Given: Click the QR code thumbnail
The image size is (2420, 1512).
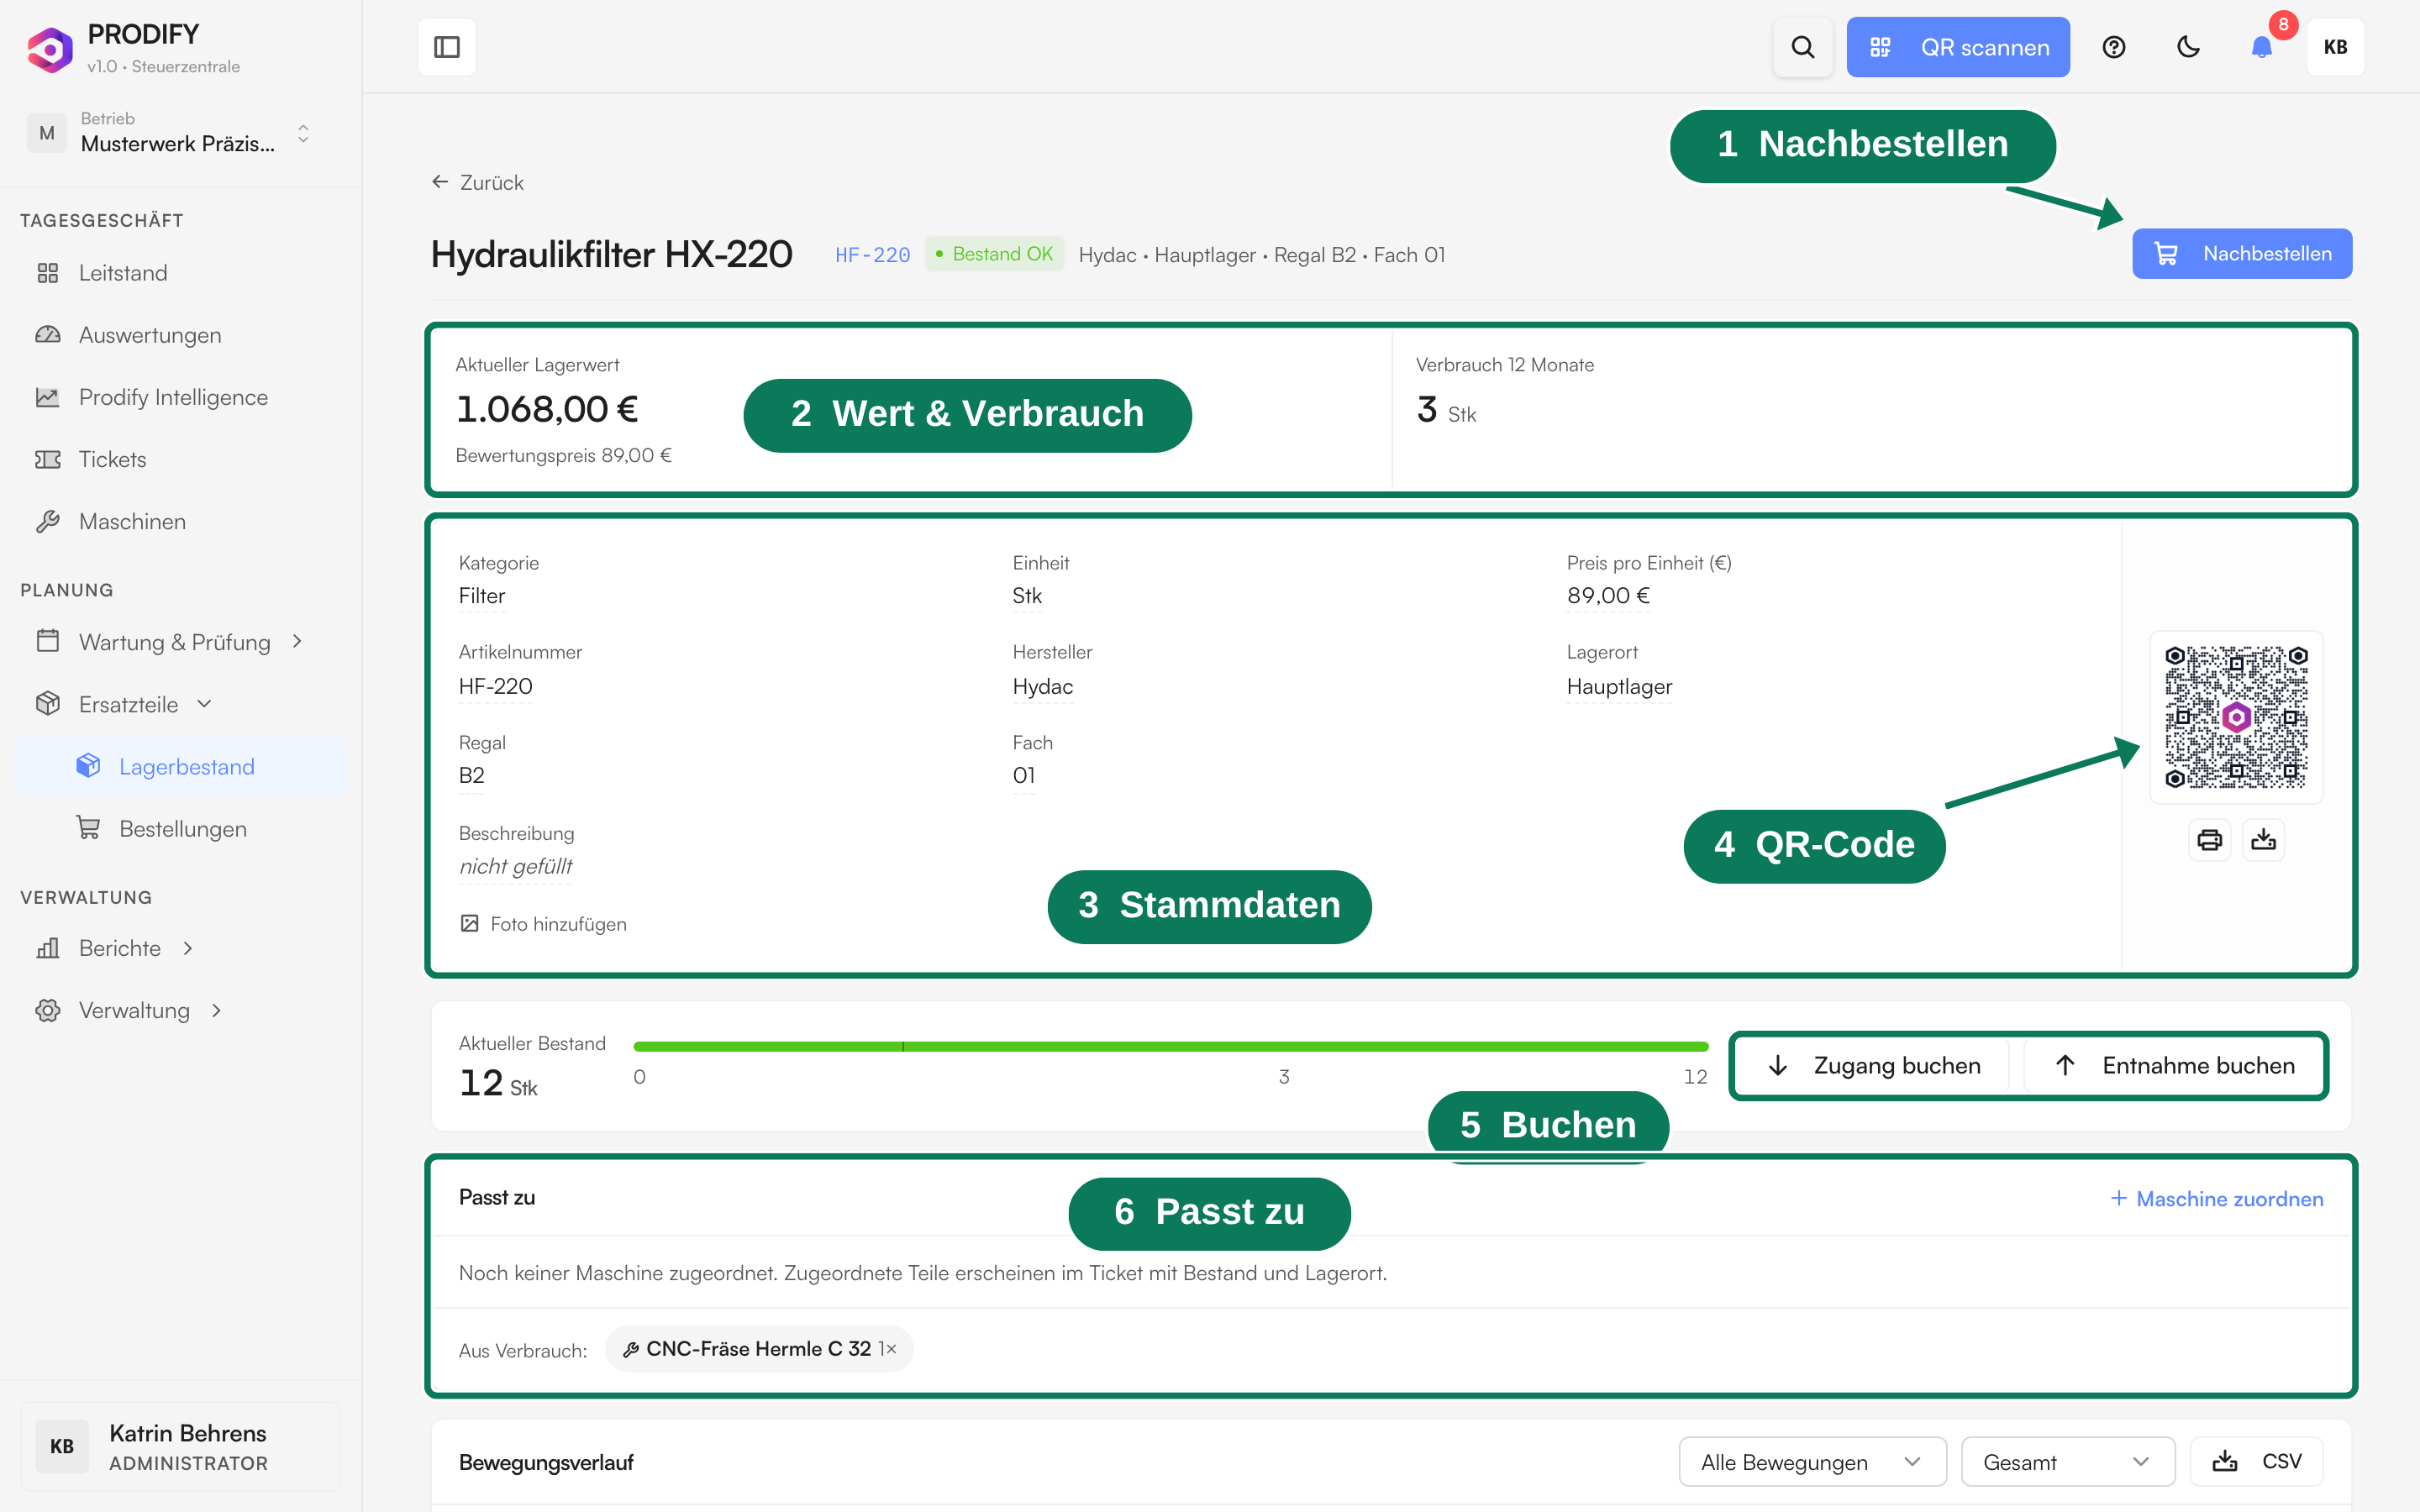Looking at the screenshot, I should (2236, 717).
